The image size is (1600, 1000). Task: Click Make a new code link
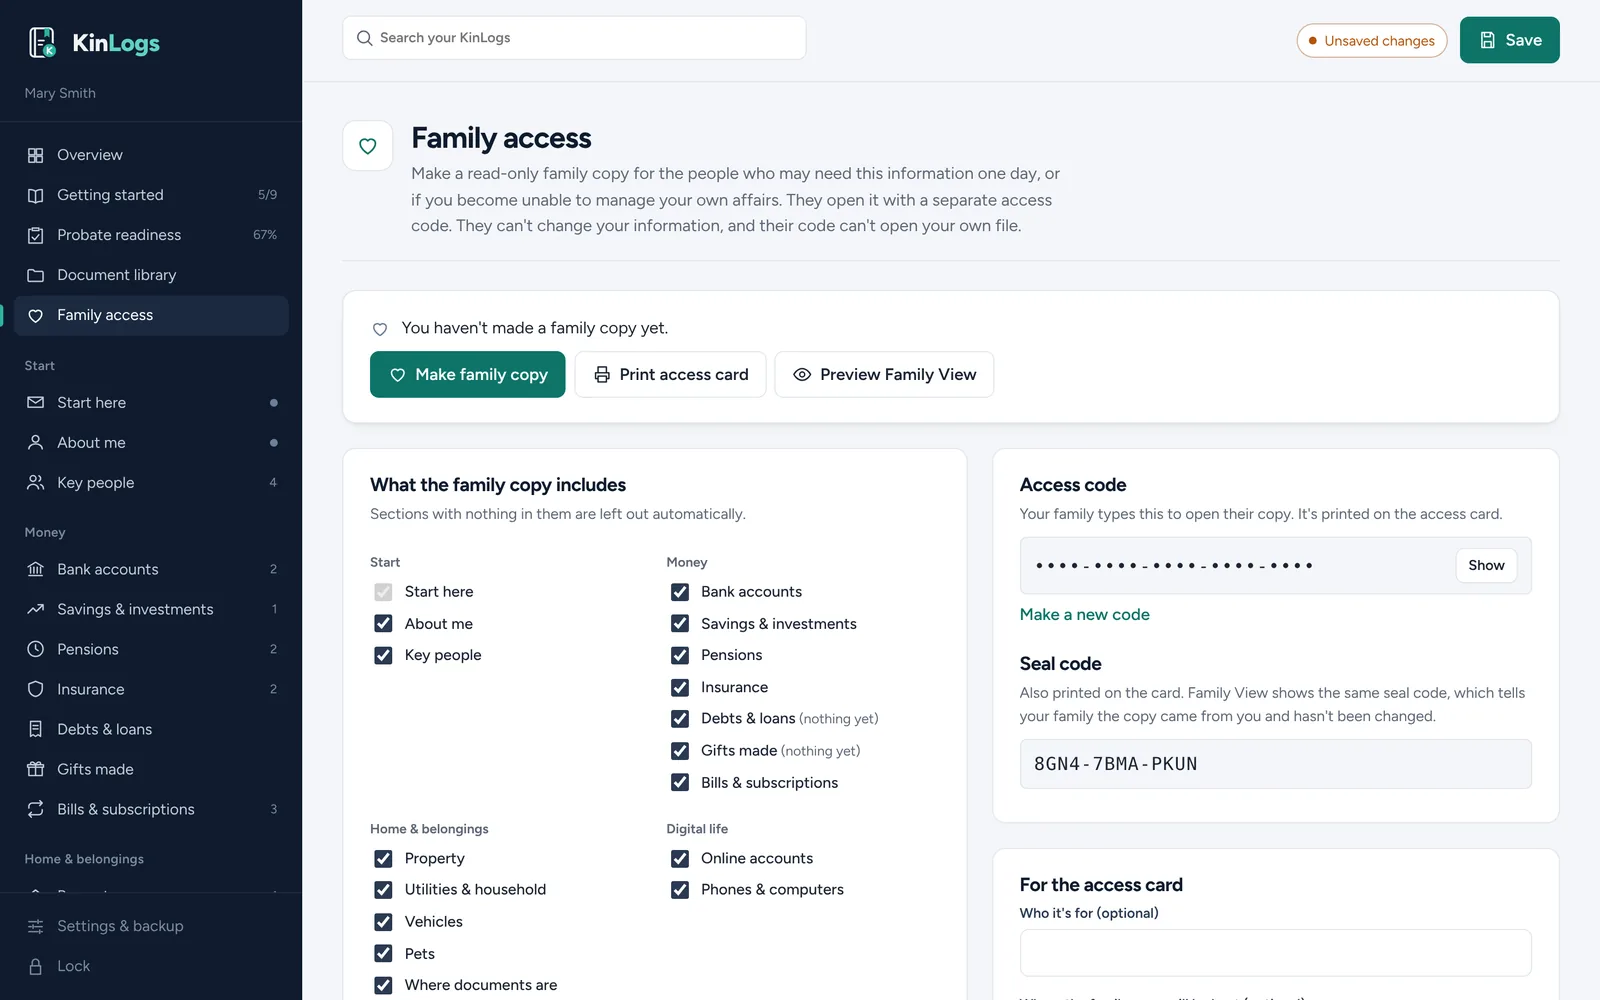[x=1084, y=615]
